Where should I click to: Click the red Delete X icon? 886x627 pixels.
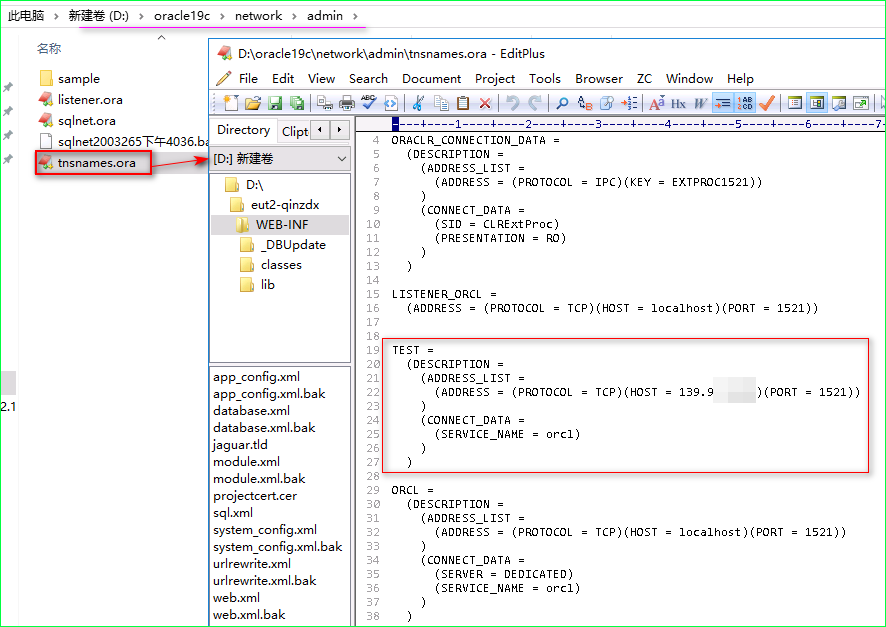[485, 103]
